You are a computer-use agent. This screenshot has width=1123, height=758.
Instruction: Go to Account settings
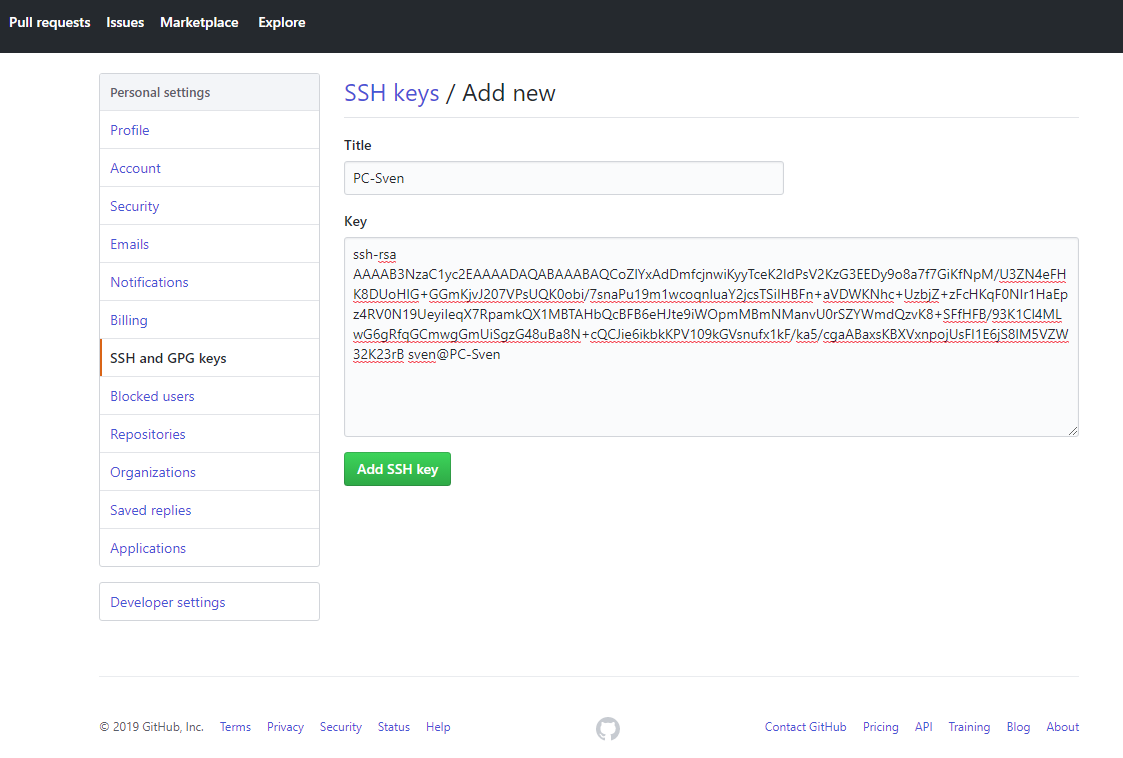[209, 168]
